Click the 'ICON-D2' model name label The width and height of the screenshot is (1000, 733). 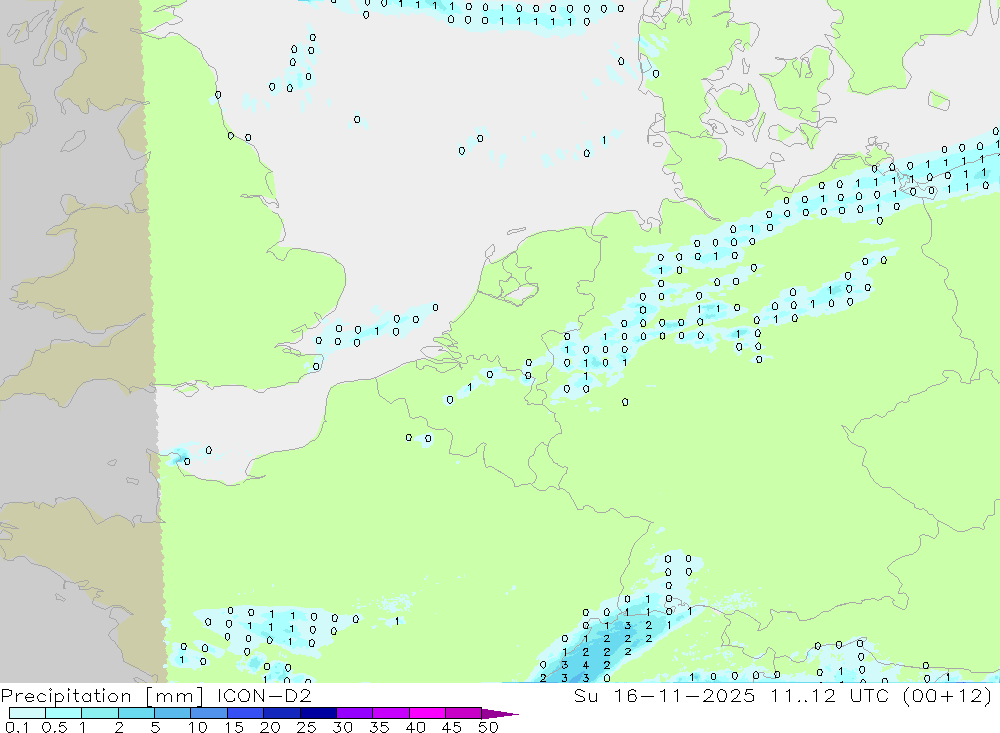(x=264, y=695)
